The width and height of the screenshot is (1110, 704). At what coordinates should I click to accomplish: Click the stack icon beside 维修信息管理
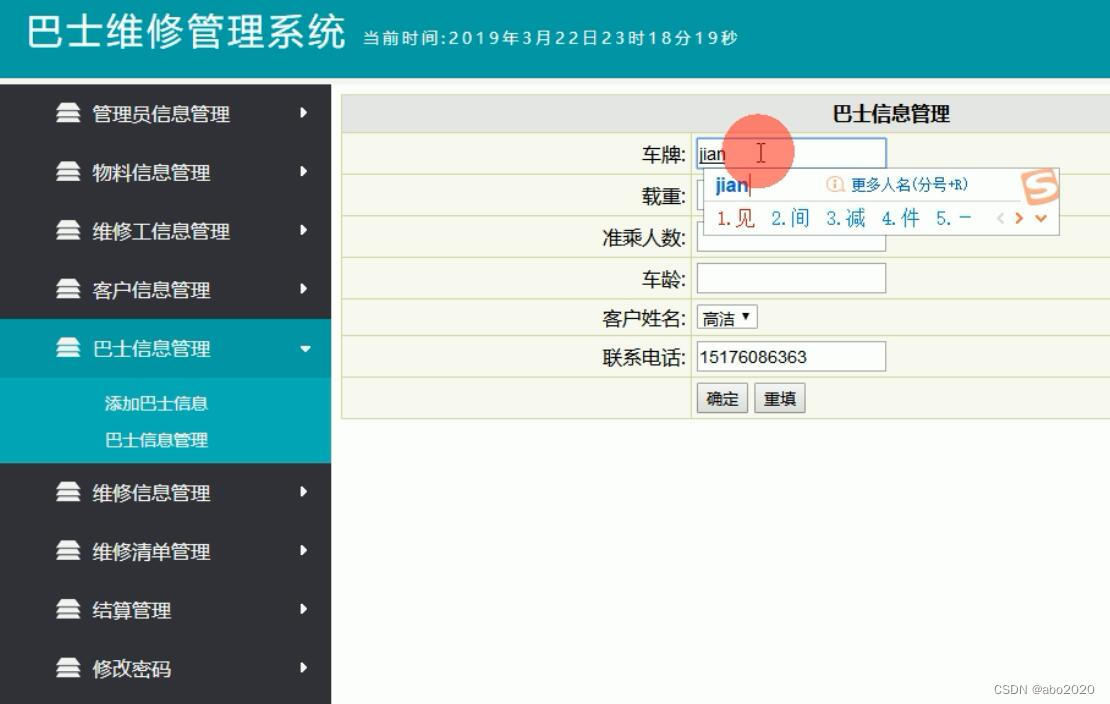point(68,492)
